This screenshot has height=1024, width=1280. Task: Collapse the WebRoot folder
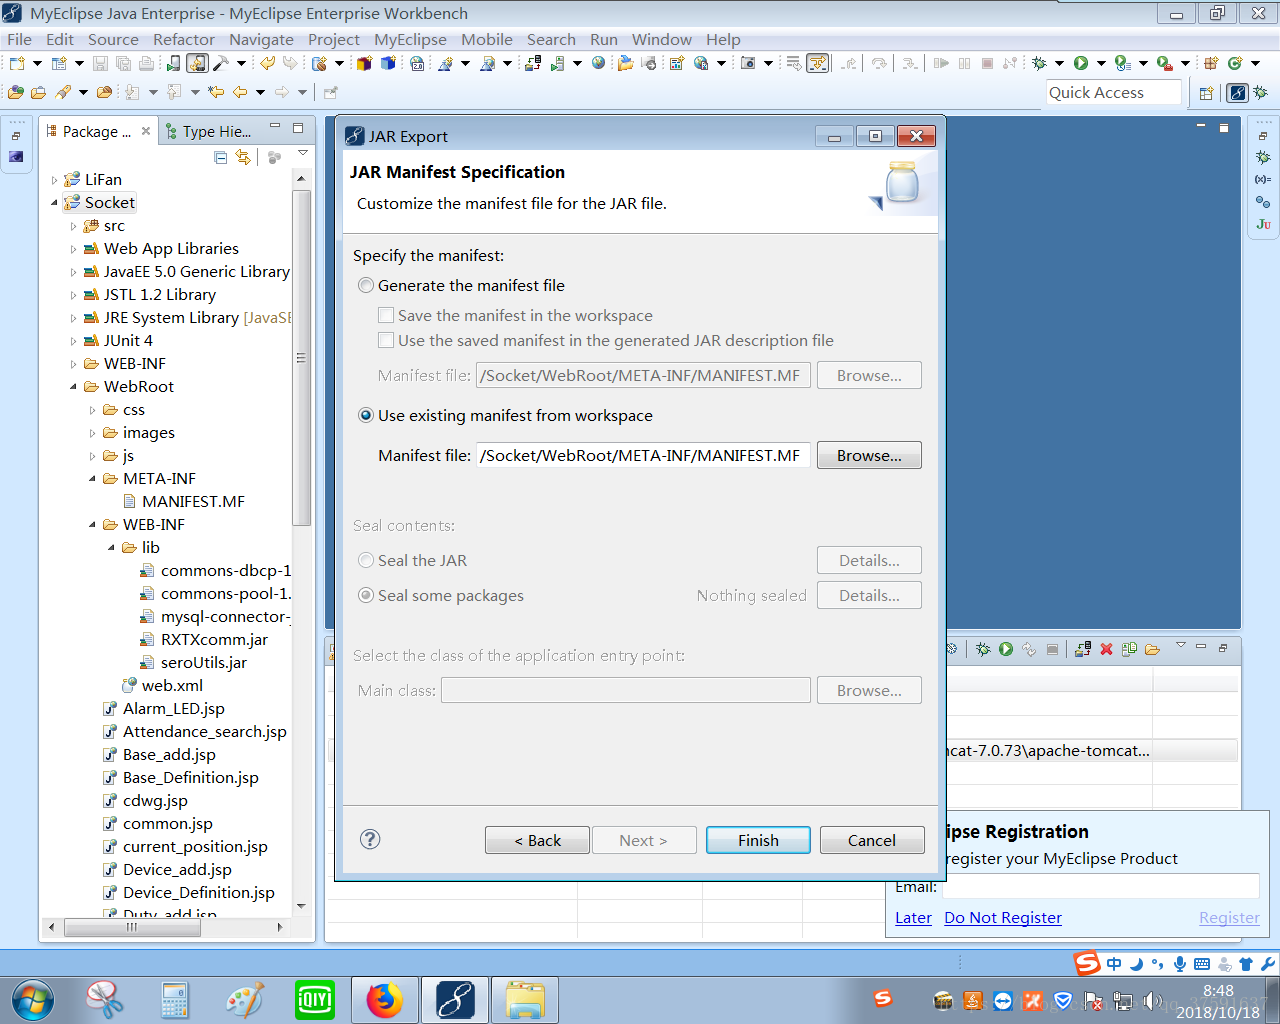[x=73, y=387]
